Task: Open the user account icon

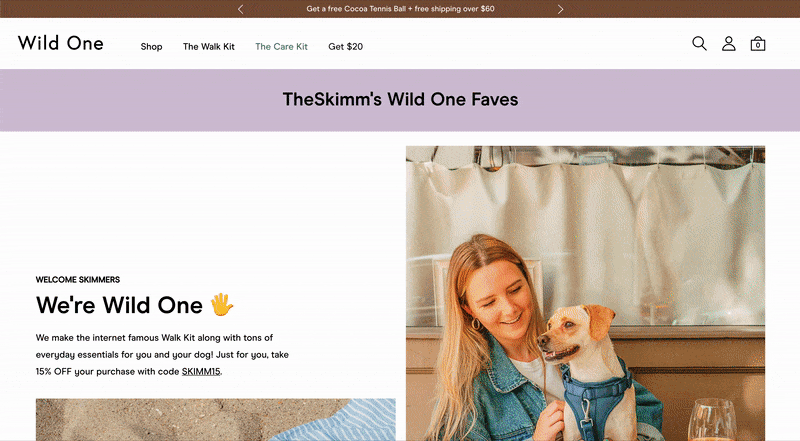Action: click(x=729, y=44)
